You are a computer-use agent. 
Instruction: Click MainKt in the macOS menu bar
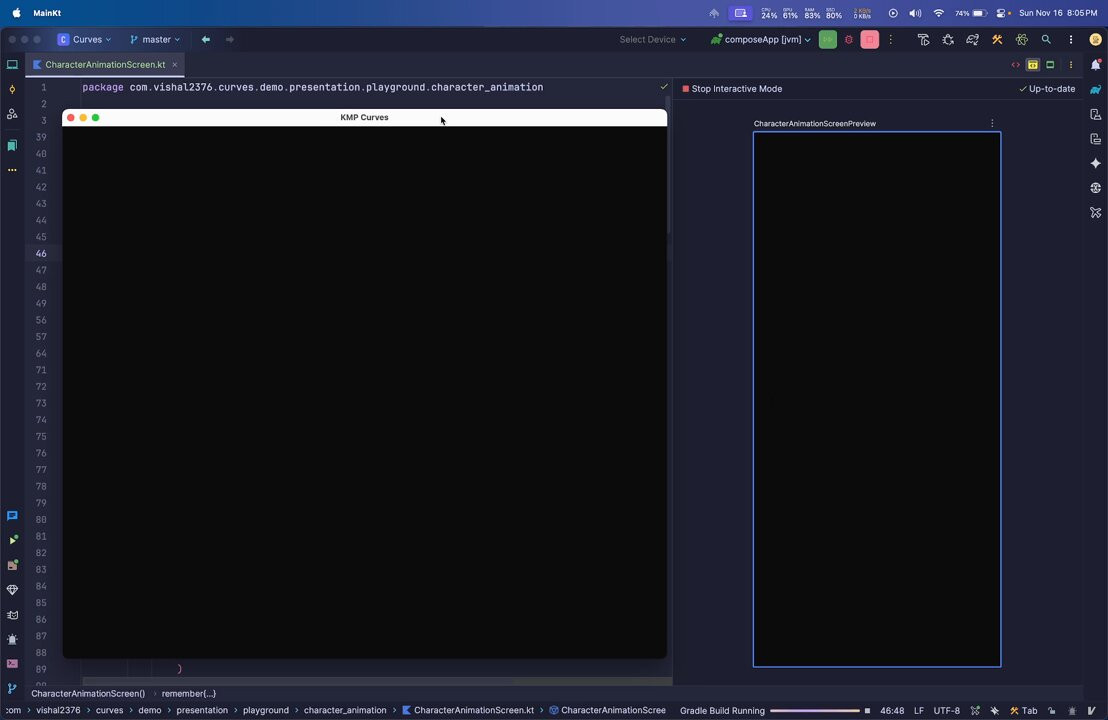(47, 13)
